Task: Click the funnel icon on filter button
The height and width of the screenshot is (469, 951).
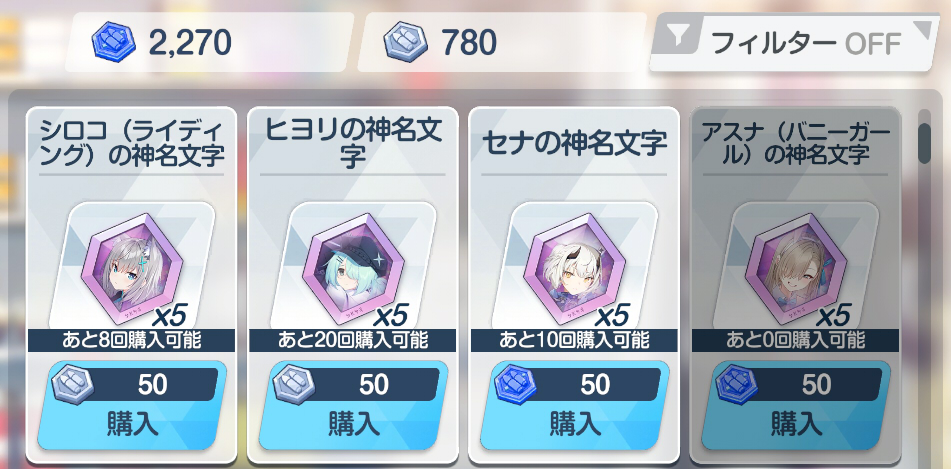Action: [x=679, y=38]
